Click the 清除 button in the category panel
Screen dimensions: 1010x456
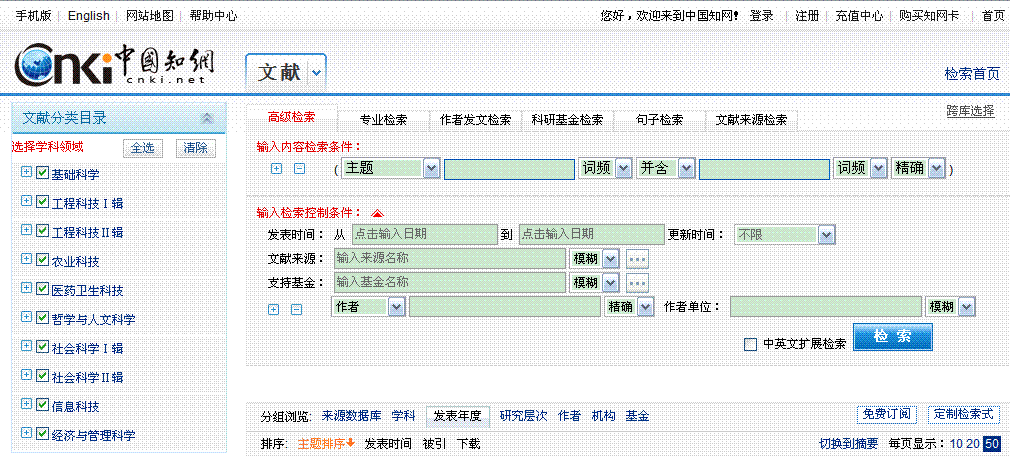pyautogui.click(x=195, y=148)
